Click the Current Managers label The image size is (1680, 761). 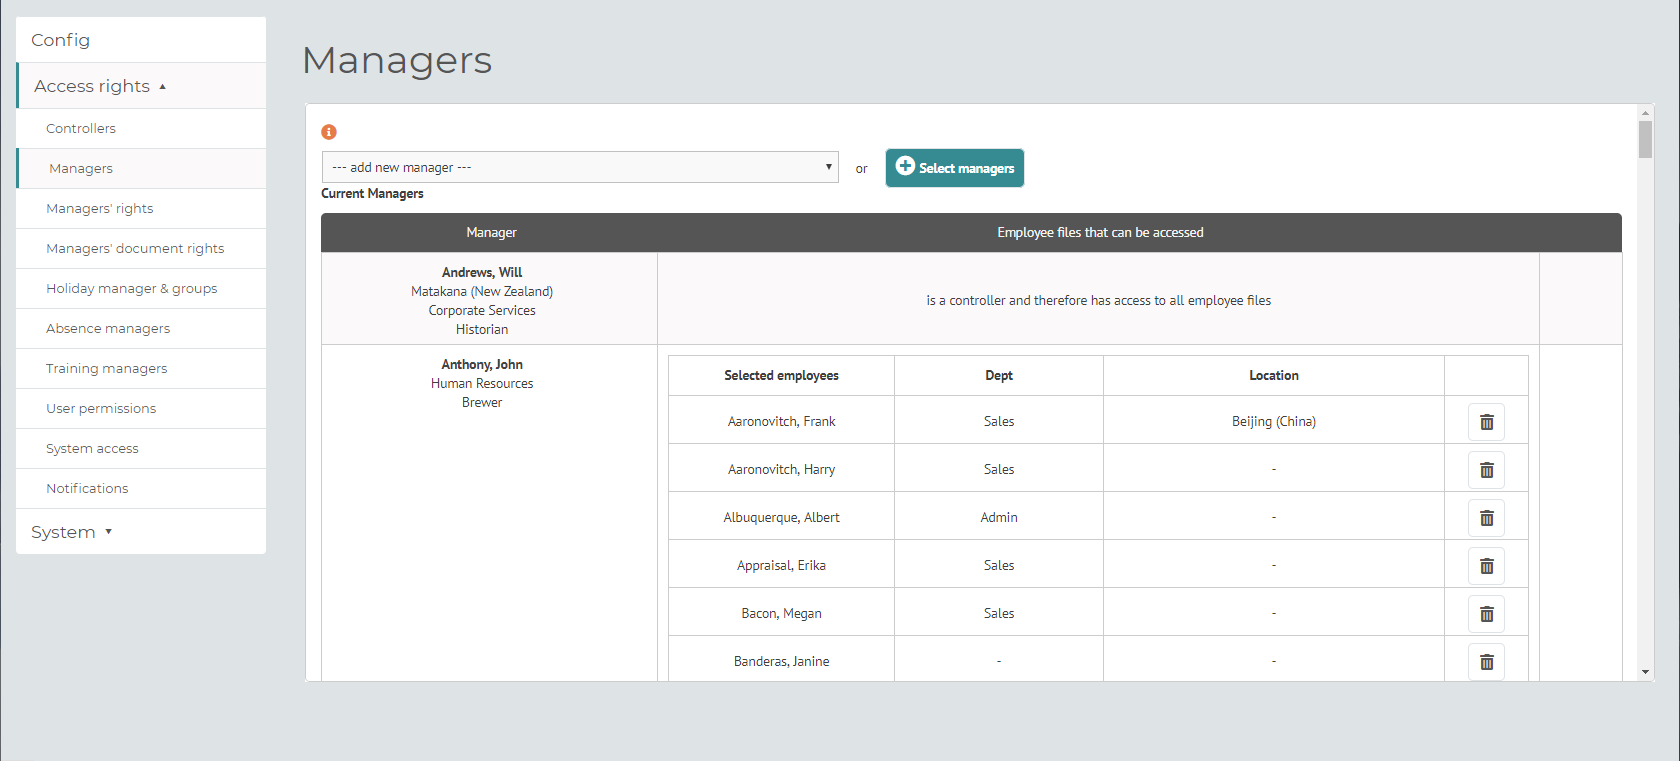[372, 193]
